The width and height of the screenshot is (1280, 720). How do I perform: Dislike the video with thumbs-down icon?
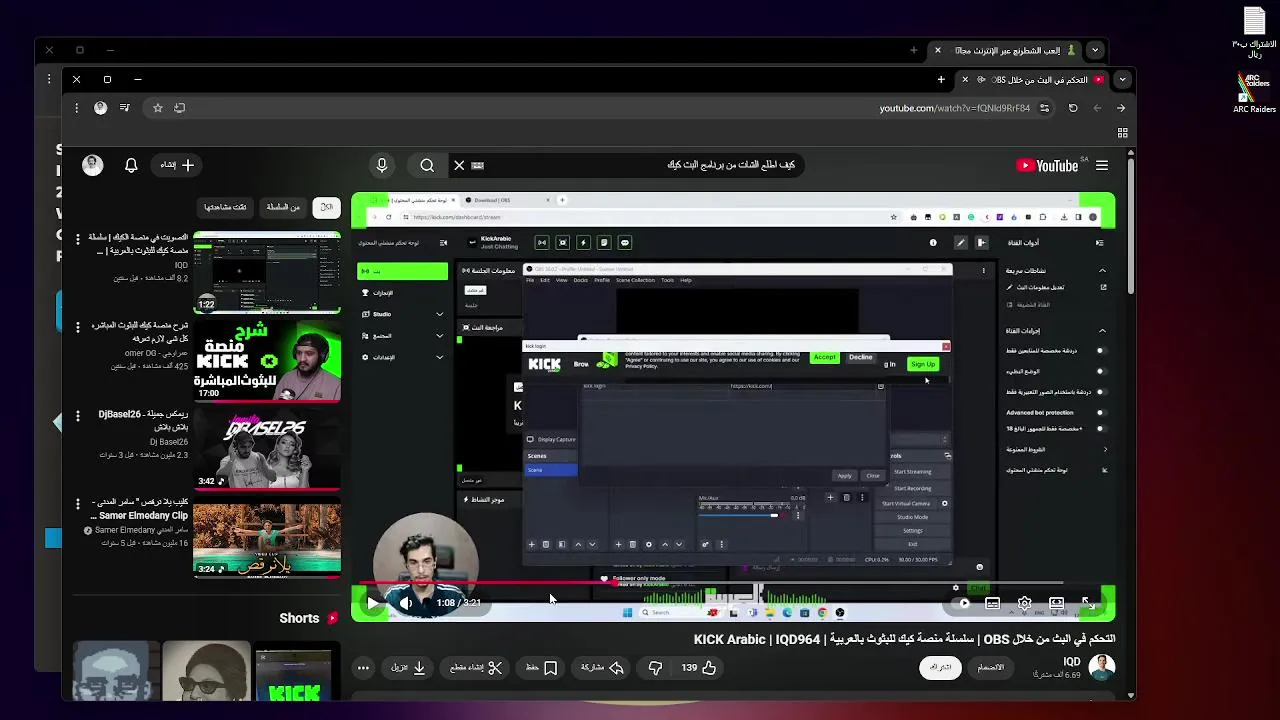click(x=655, y=667)
